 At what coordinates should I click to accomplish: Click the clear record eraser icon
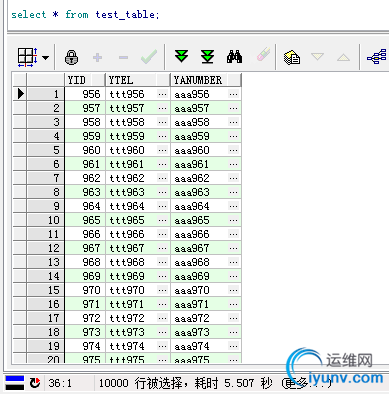coord(263,55)
